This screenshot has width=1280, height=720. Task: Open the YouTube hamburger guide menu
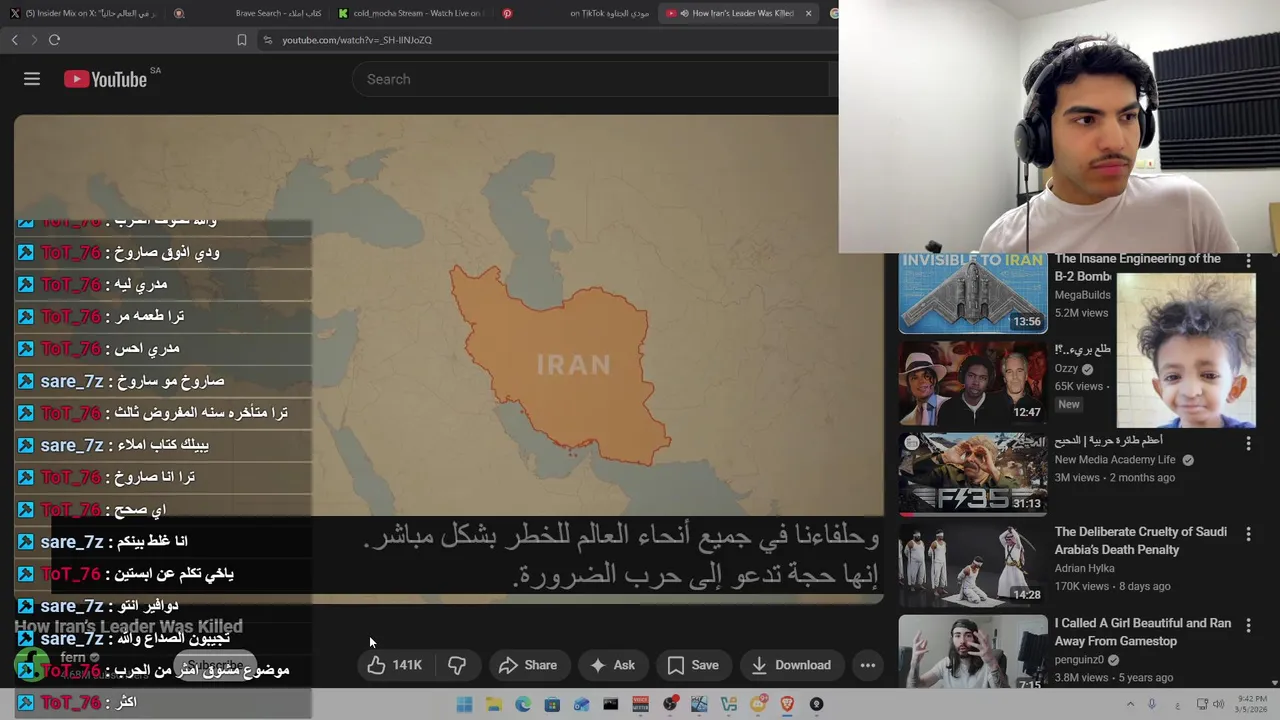tap(32, 79)
